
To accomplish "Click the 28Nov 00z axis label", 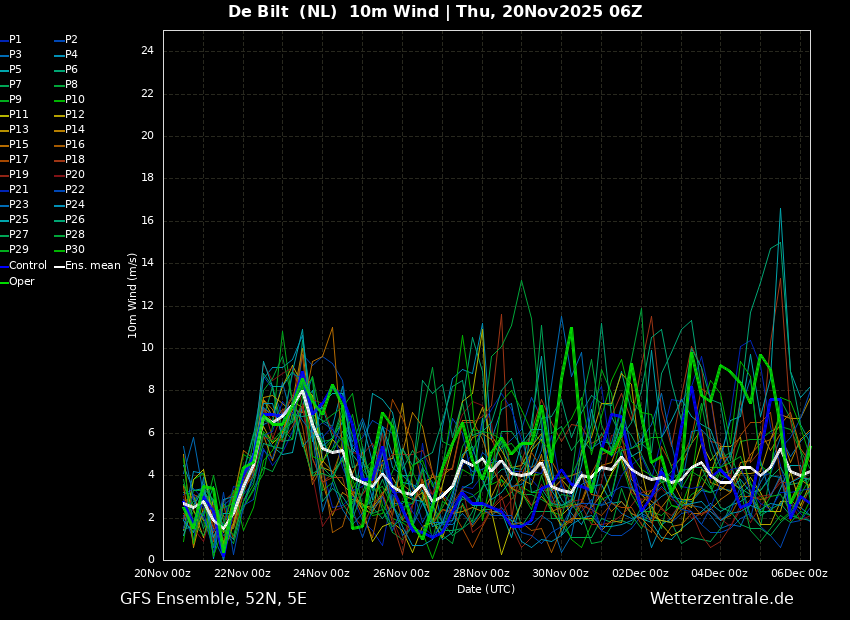I will [482, 573].
